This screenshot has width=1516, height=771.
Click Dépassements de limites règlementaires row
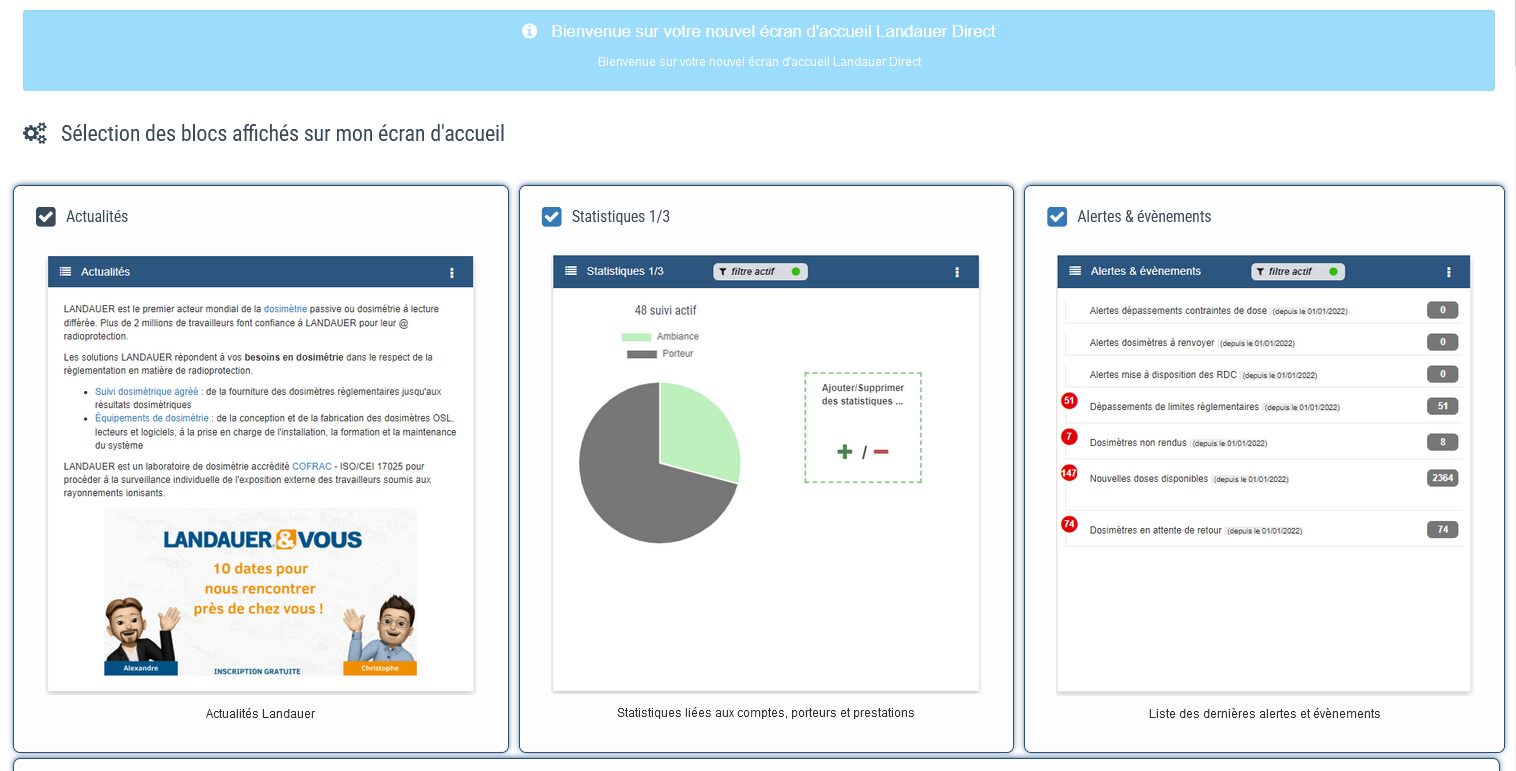1263,407
